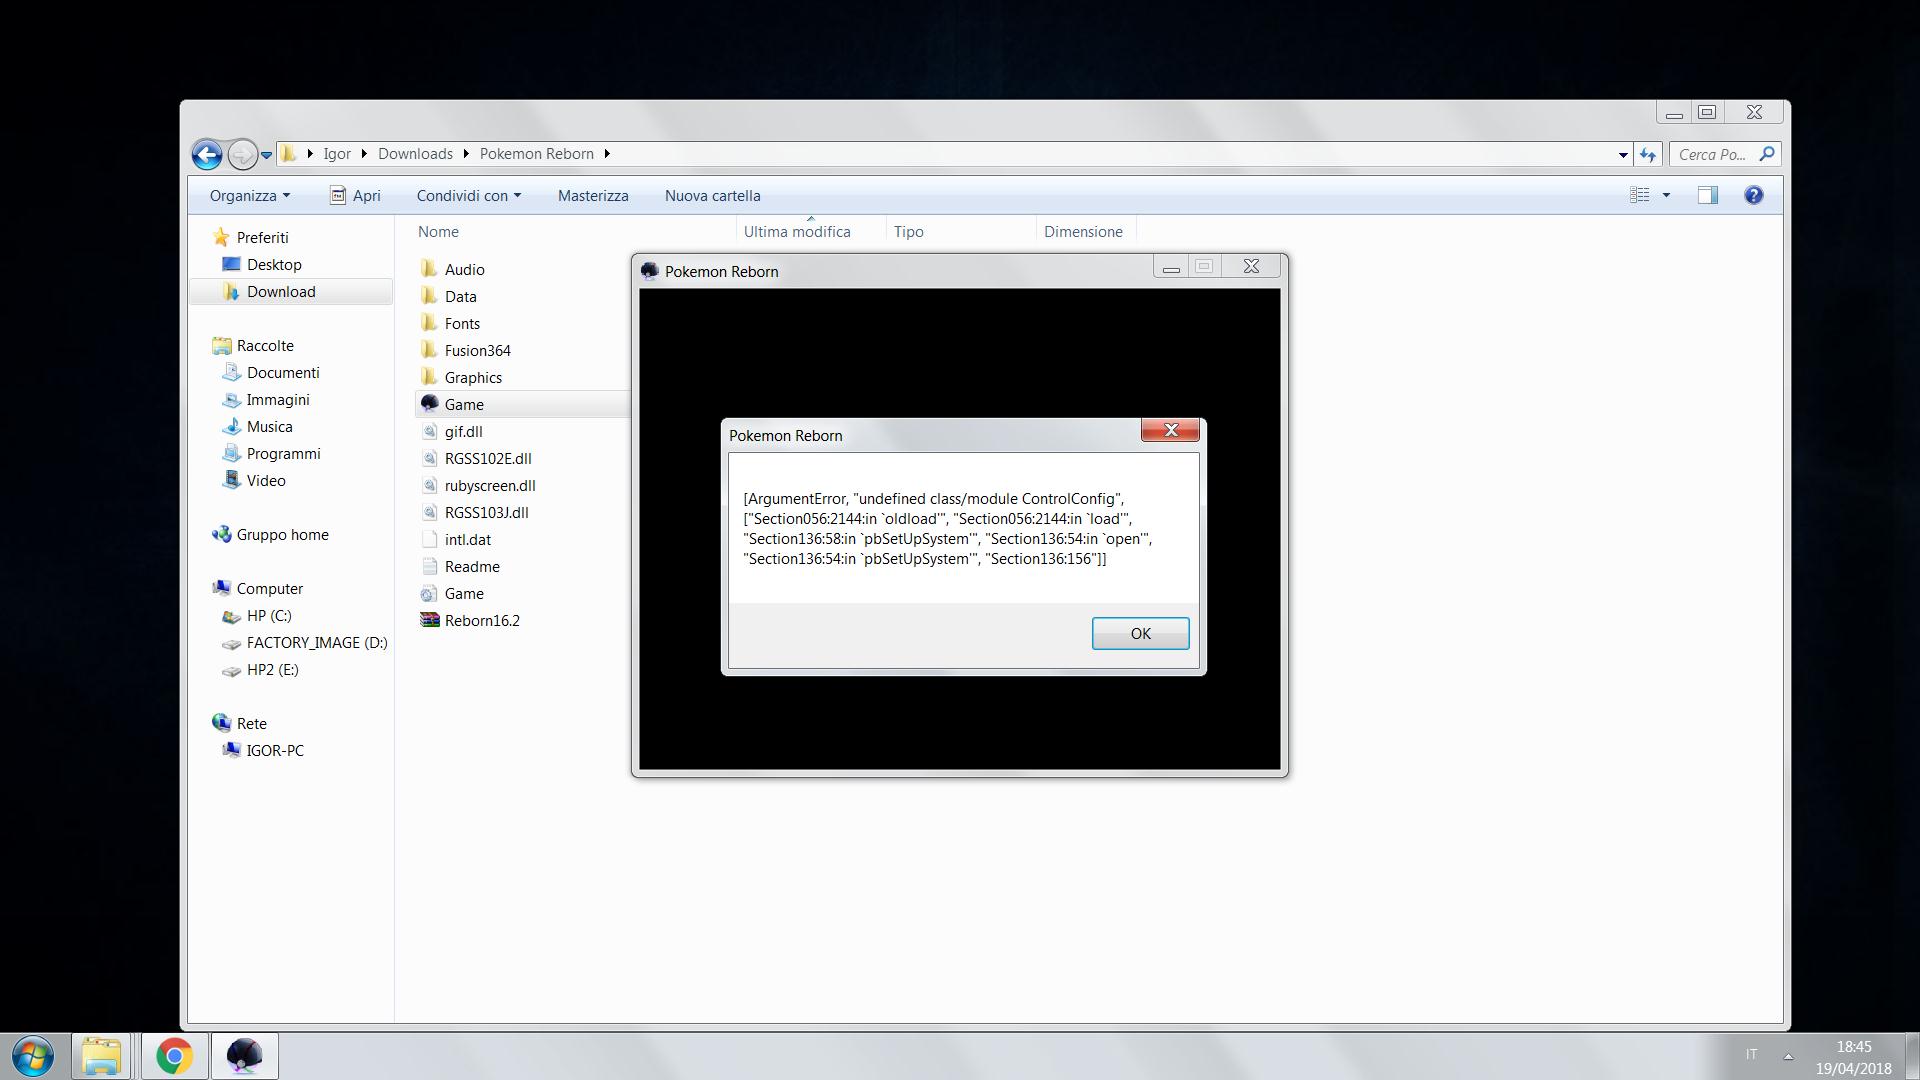Change view with the view icon
Image resolution: width=1920 pixels, height=1080 pixels.
click(x=1639, y=196)
